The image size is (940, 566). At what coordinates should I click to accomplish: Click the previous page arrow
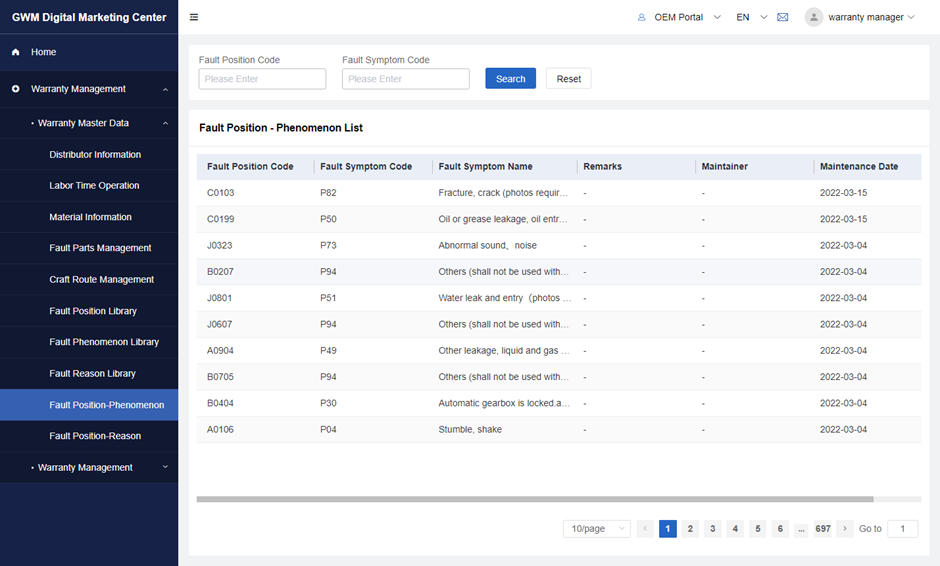pyautogui.click(x=645, y=529)
